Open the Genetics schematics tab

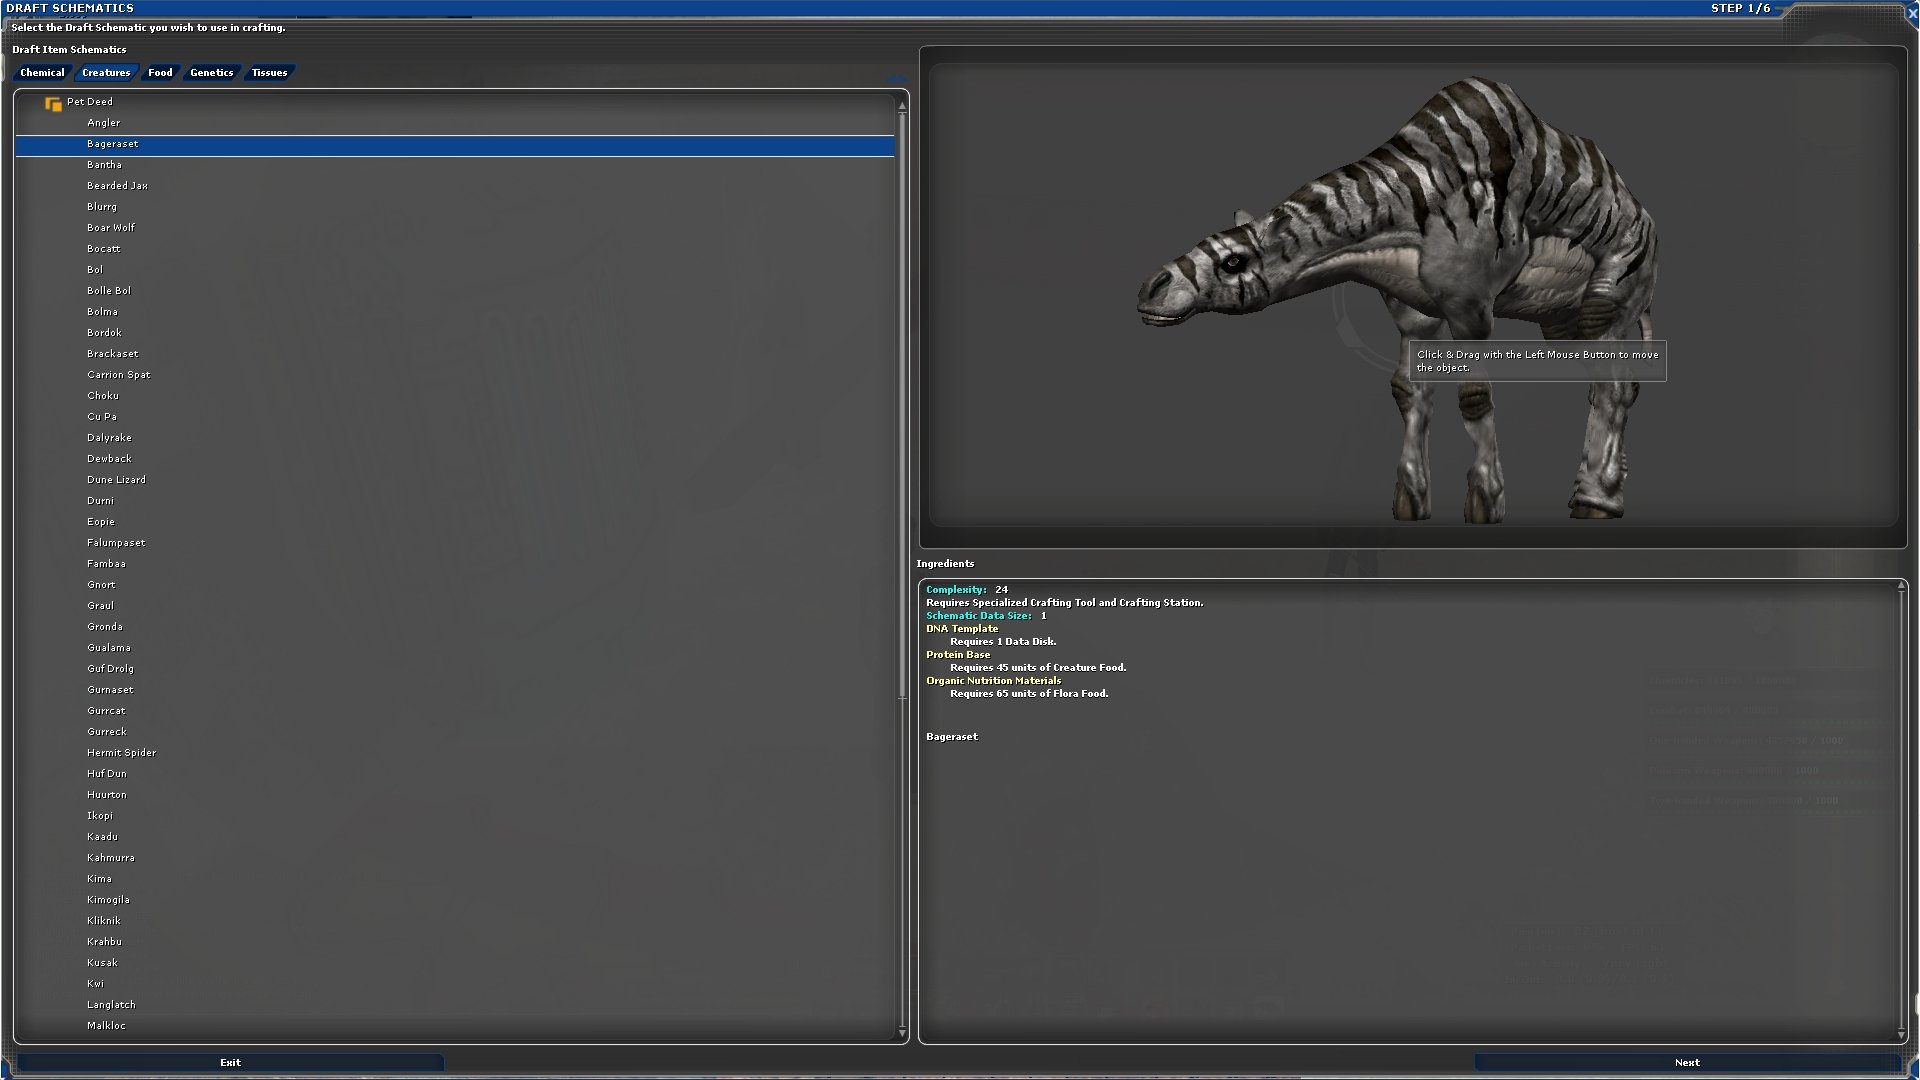tap(211, 73)
